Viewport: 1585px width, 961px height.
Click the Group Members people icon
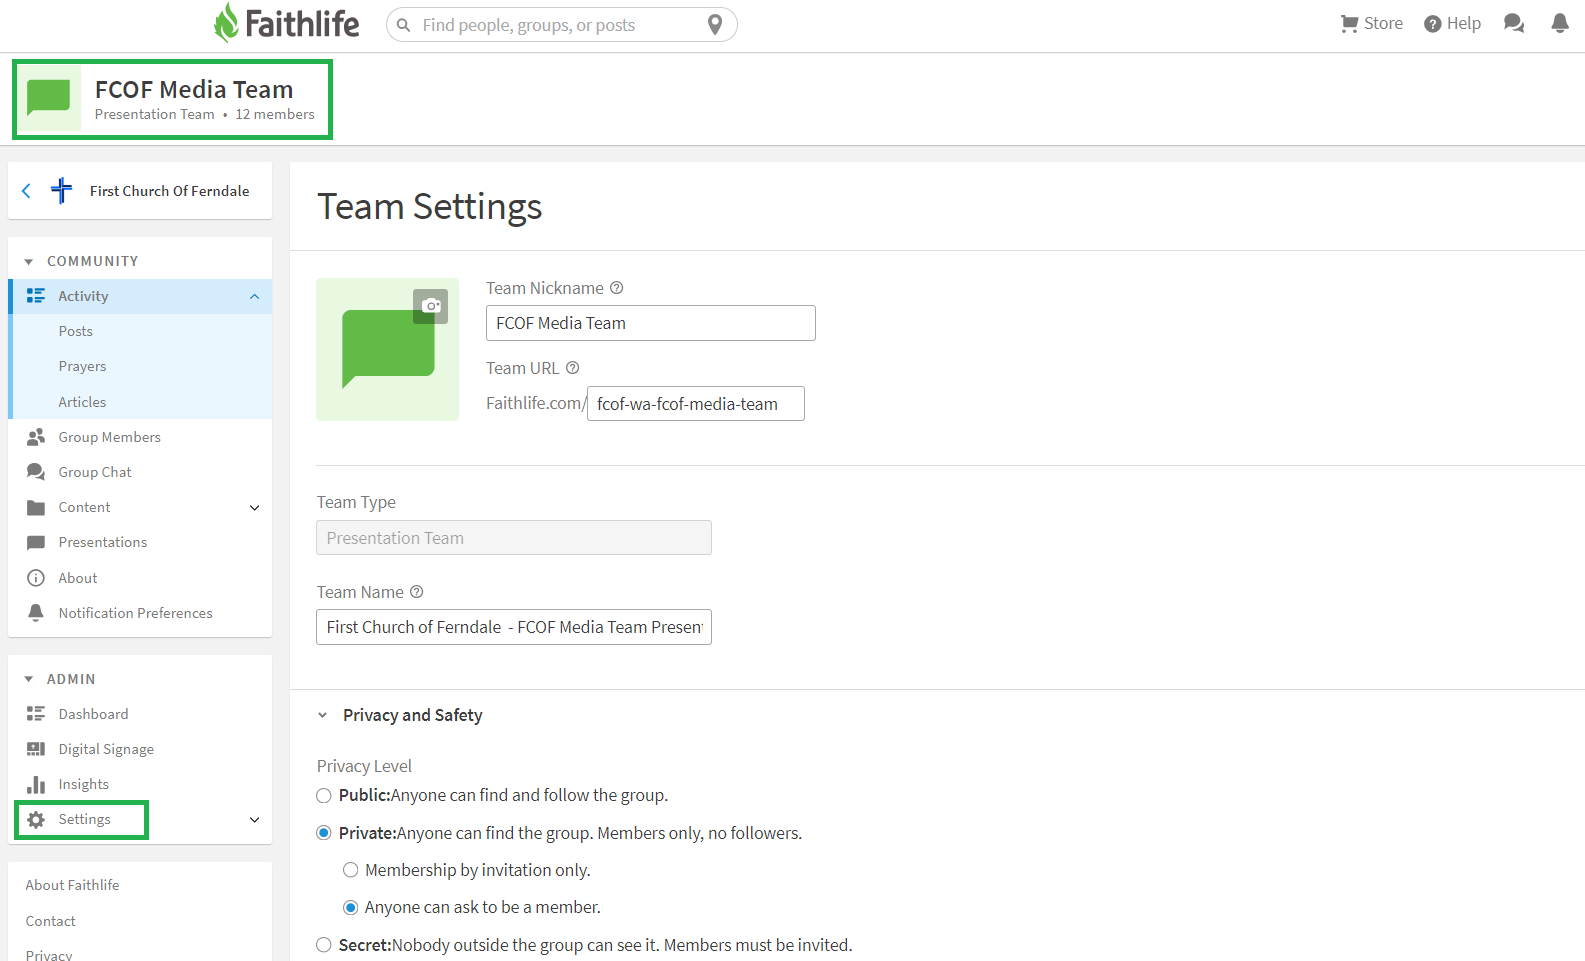click(x=36, y=437)
